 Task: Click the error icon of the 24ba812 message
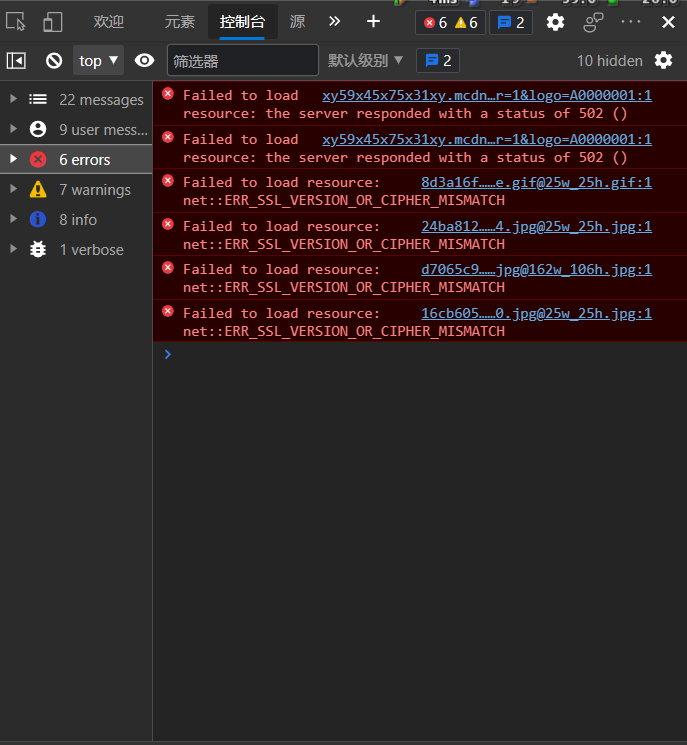click(x=168, y=224)
